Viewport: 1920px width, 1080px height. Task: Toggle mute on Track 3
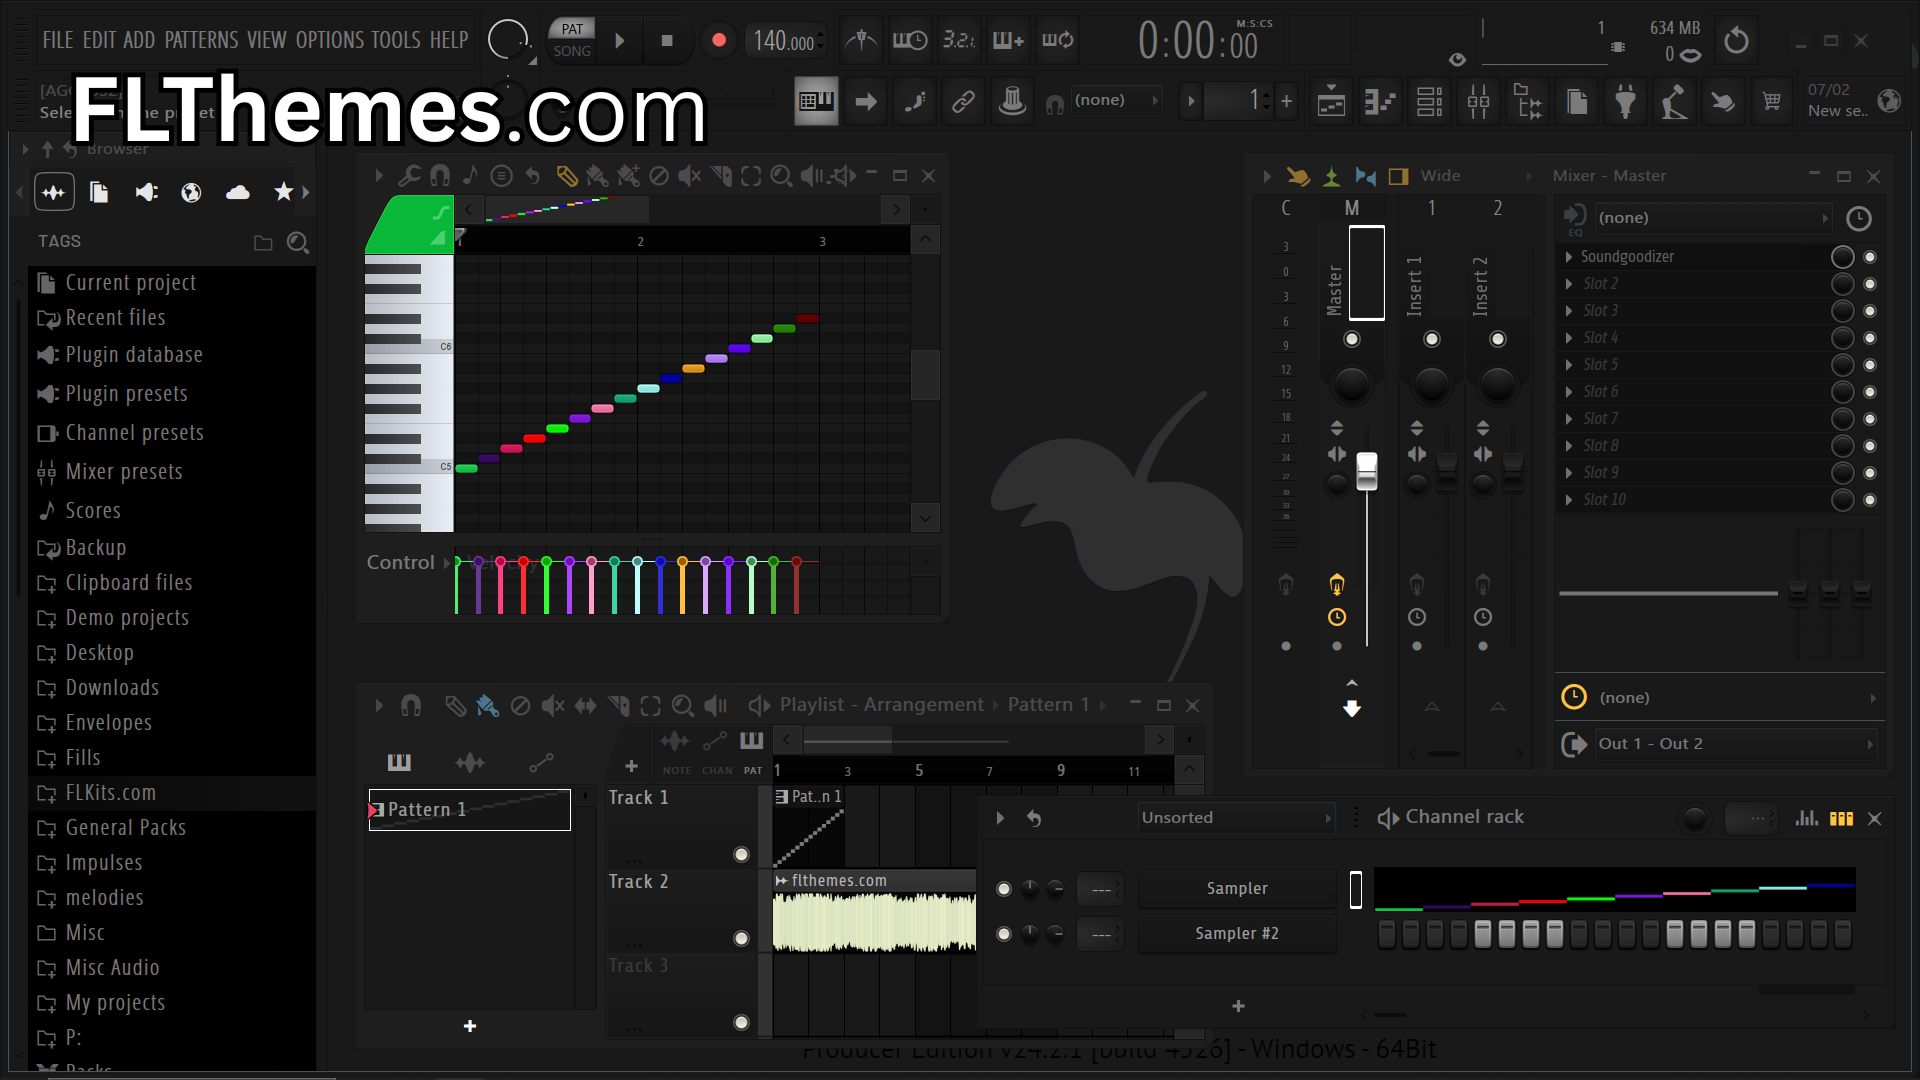(741, 1022)
